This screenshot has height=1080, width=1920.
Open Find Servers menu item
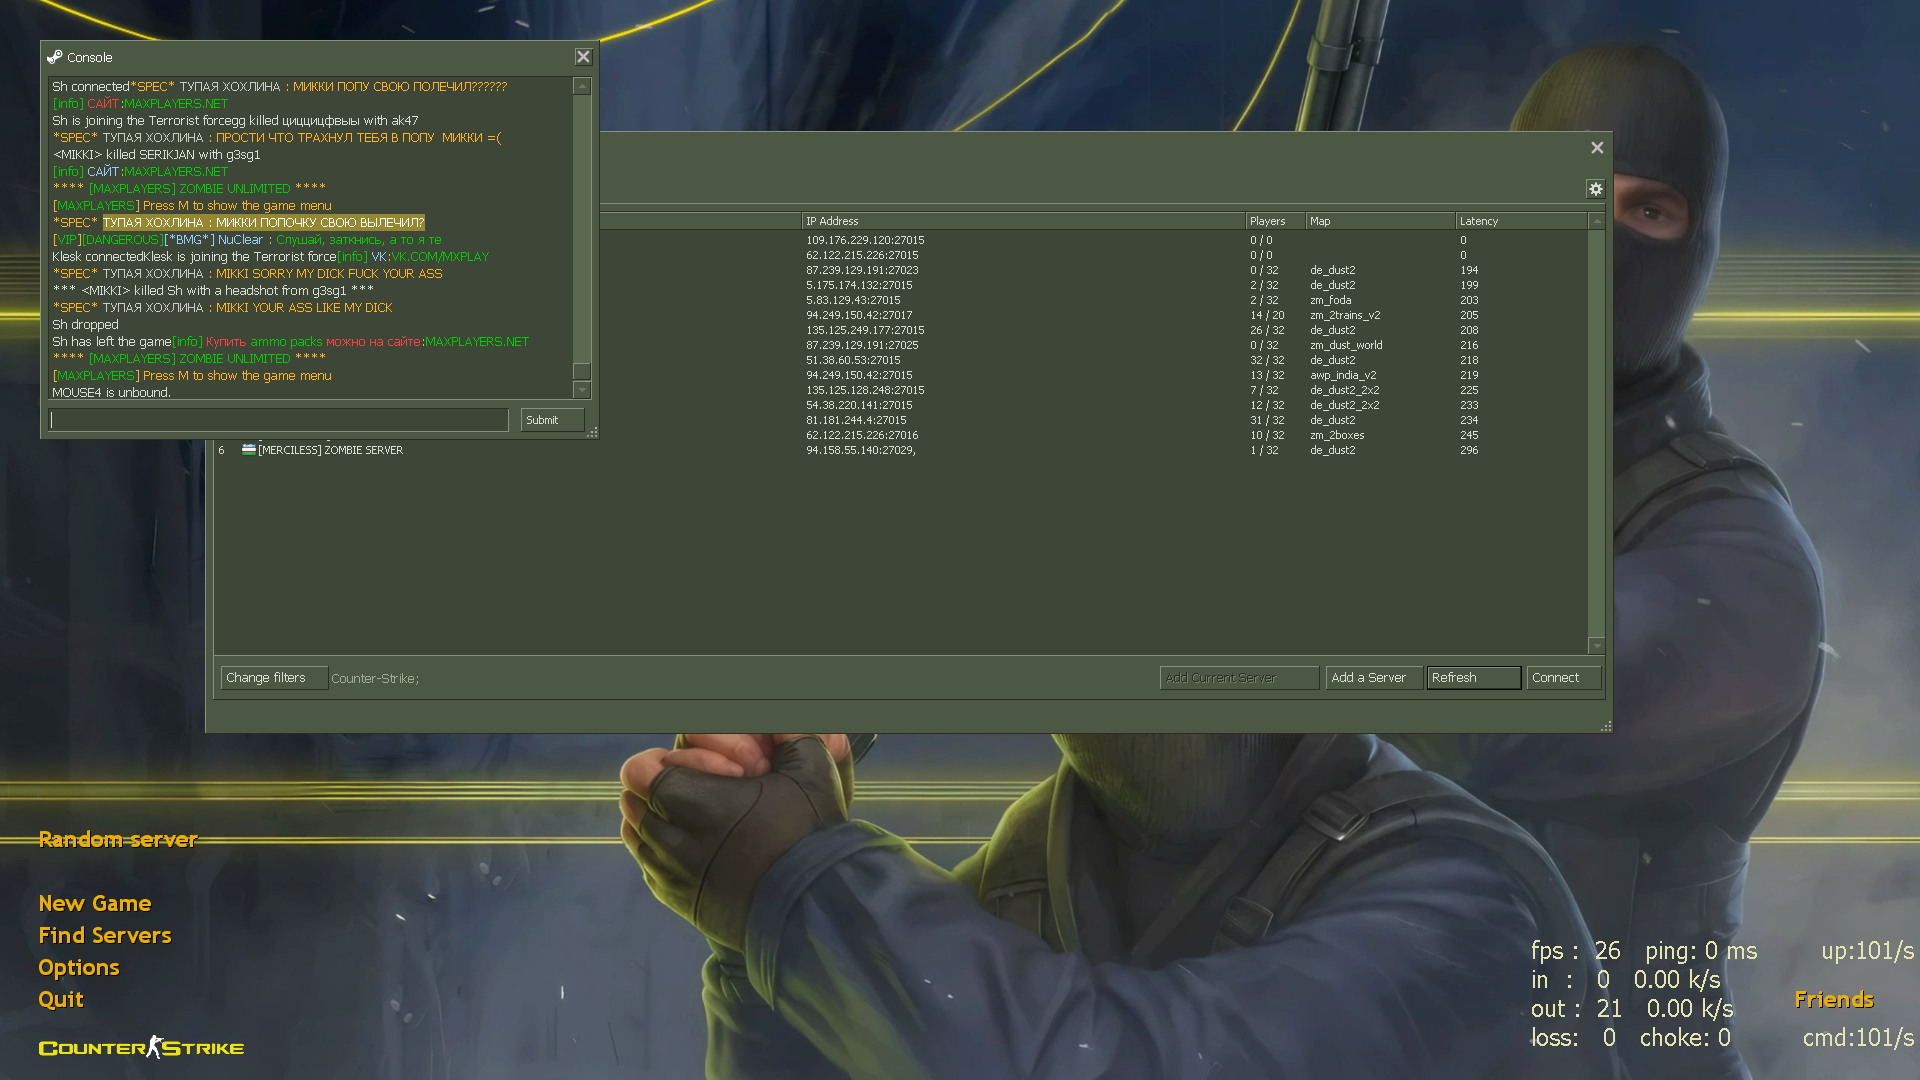point(105,936)
